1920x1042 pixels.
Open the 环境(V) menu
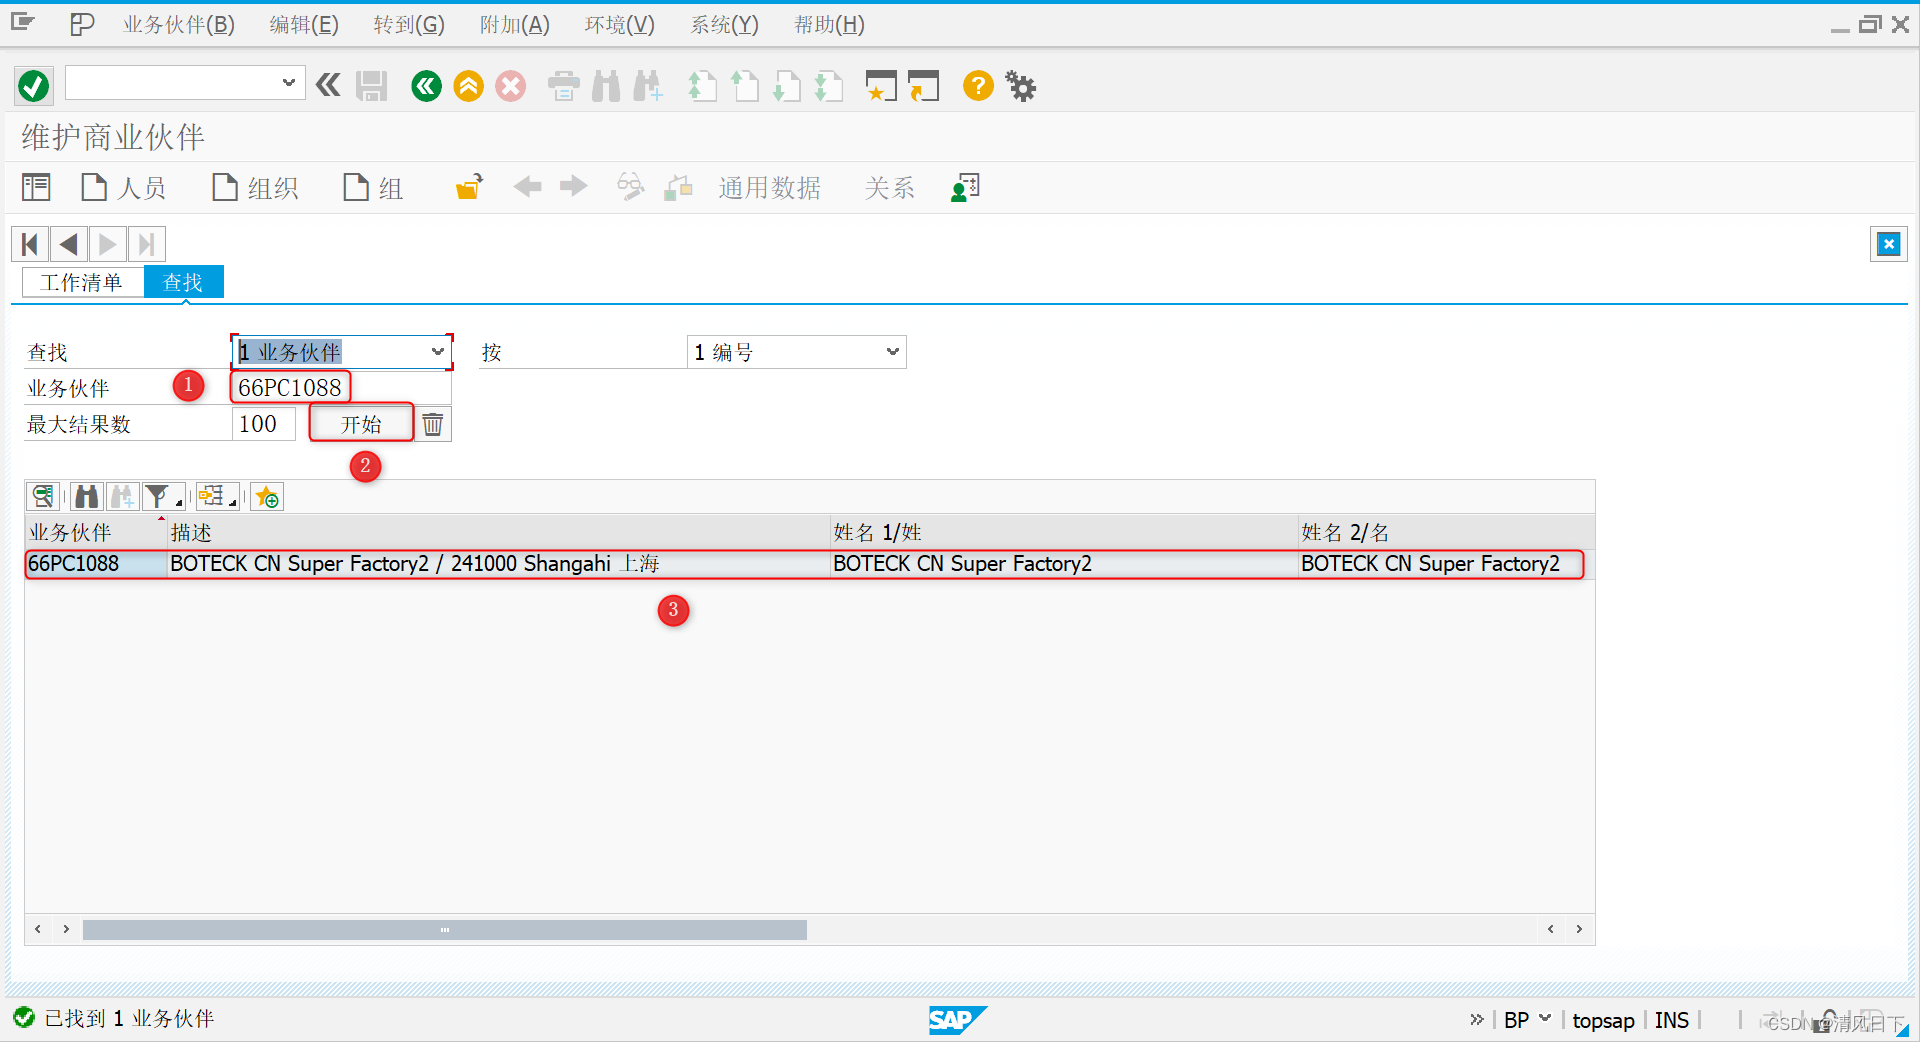click(x=620, y=25)
